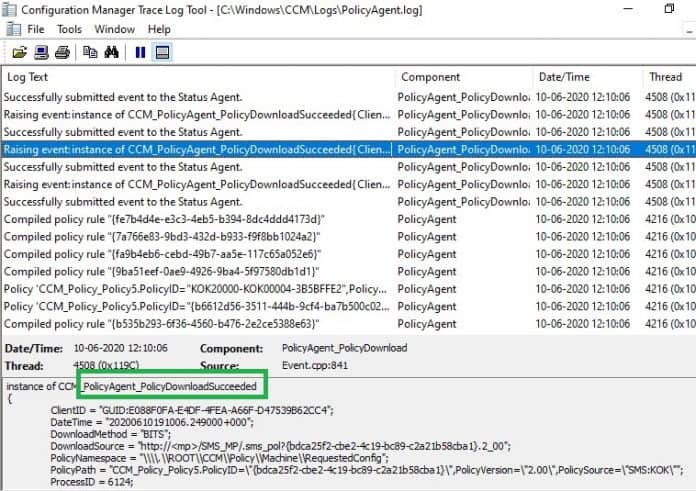Click the 'ProcessID = 6124' line
The height and width of the screenshot is (491, 696).
[92, 482]
